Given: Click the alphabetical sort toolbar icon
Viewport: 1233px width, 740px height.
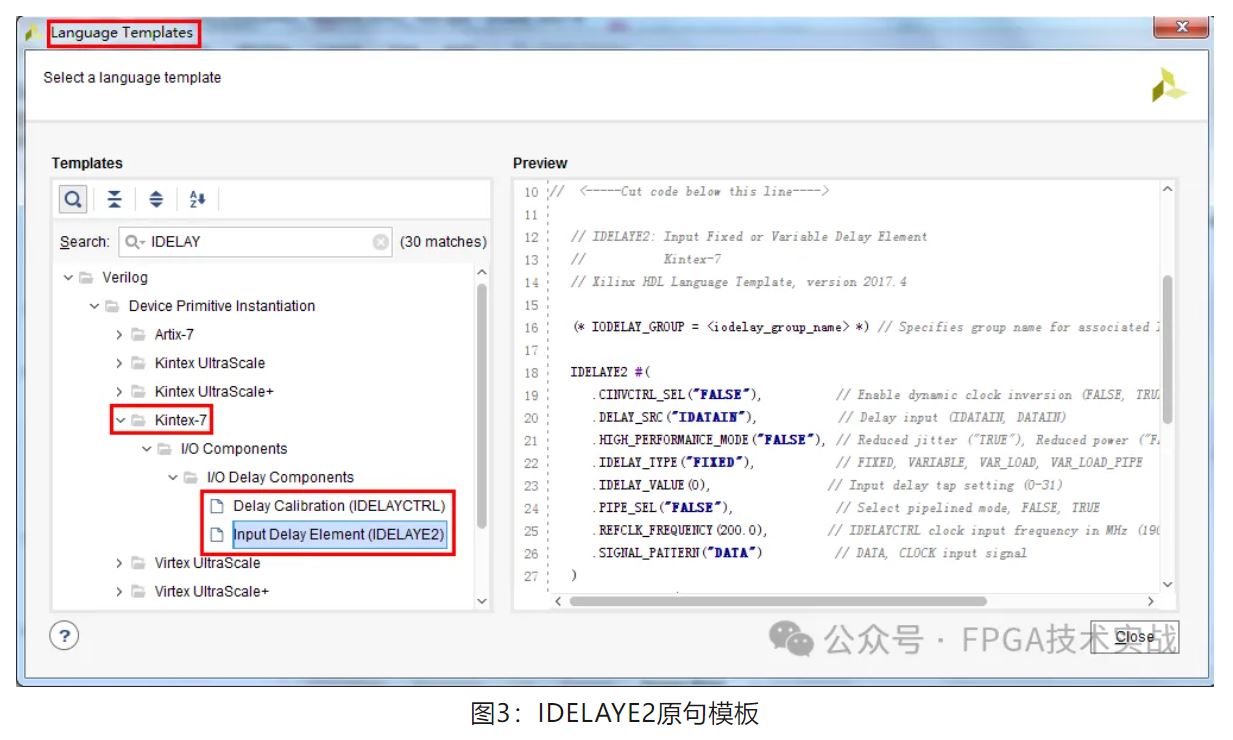Looking at the screenshot, I should click(x=197, y=199).
